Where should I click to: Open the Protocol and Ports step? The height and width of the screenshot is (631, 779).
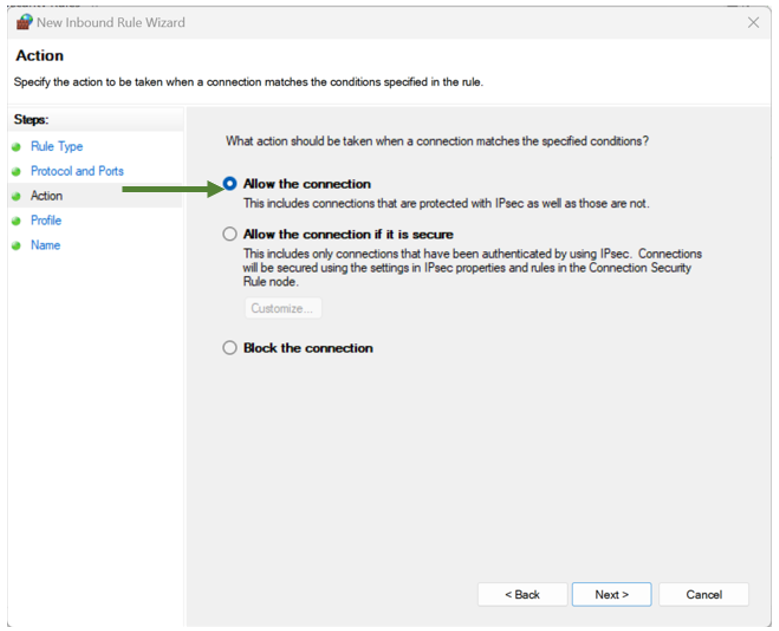coord(77,171)
